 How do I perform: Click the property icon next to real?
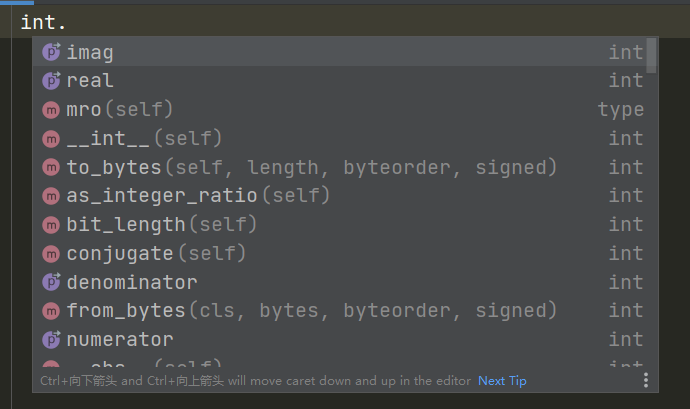pyautogui.click(x=51, y=81)
